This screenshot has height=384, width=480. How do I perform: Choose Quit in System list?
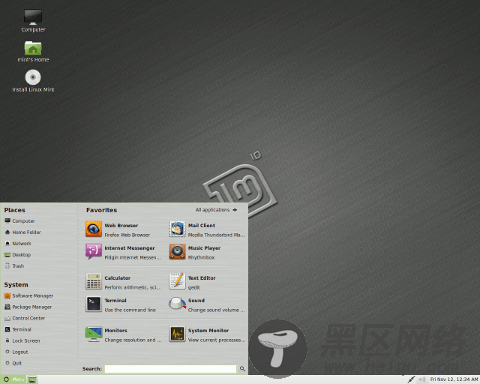(x=13, y=363)
